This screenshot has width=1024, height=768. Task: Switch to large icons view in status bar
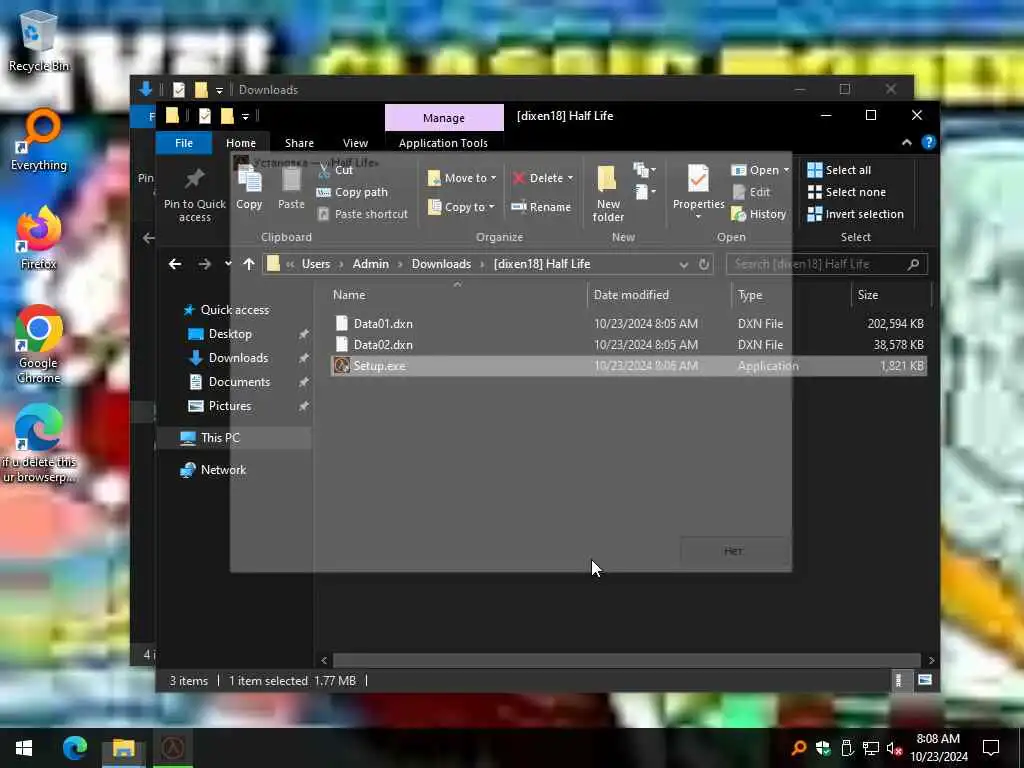tap(925, 680)
